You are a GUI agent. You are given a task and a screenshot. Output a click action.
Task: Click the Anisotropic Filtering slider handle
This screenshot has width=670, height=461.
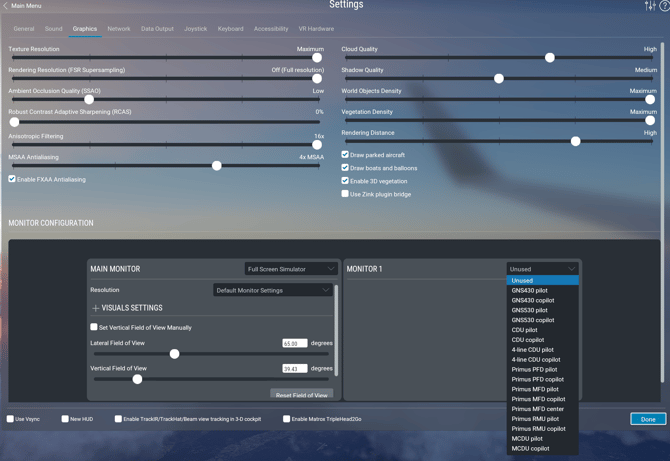click(x=317, y=144)
